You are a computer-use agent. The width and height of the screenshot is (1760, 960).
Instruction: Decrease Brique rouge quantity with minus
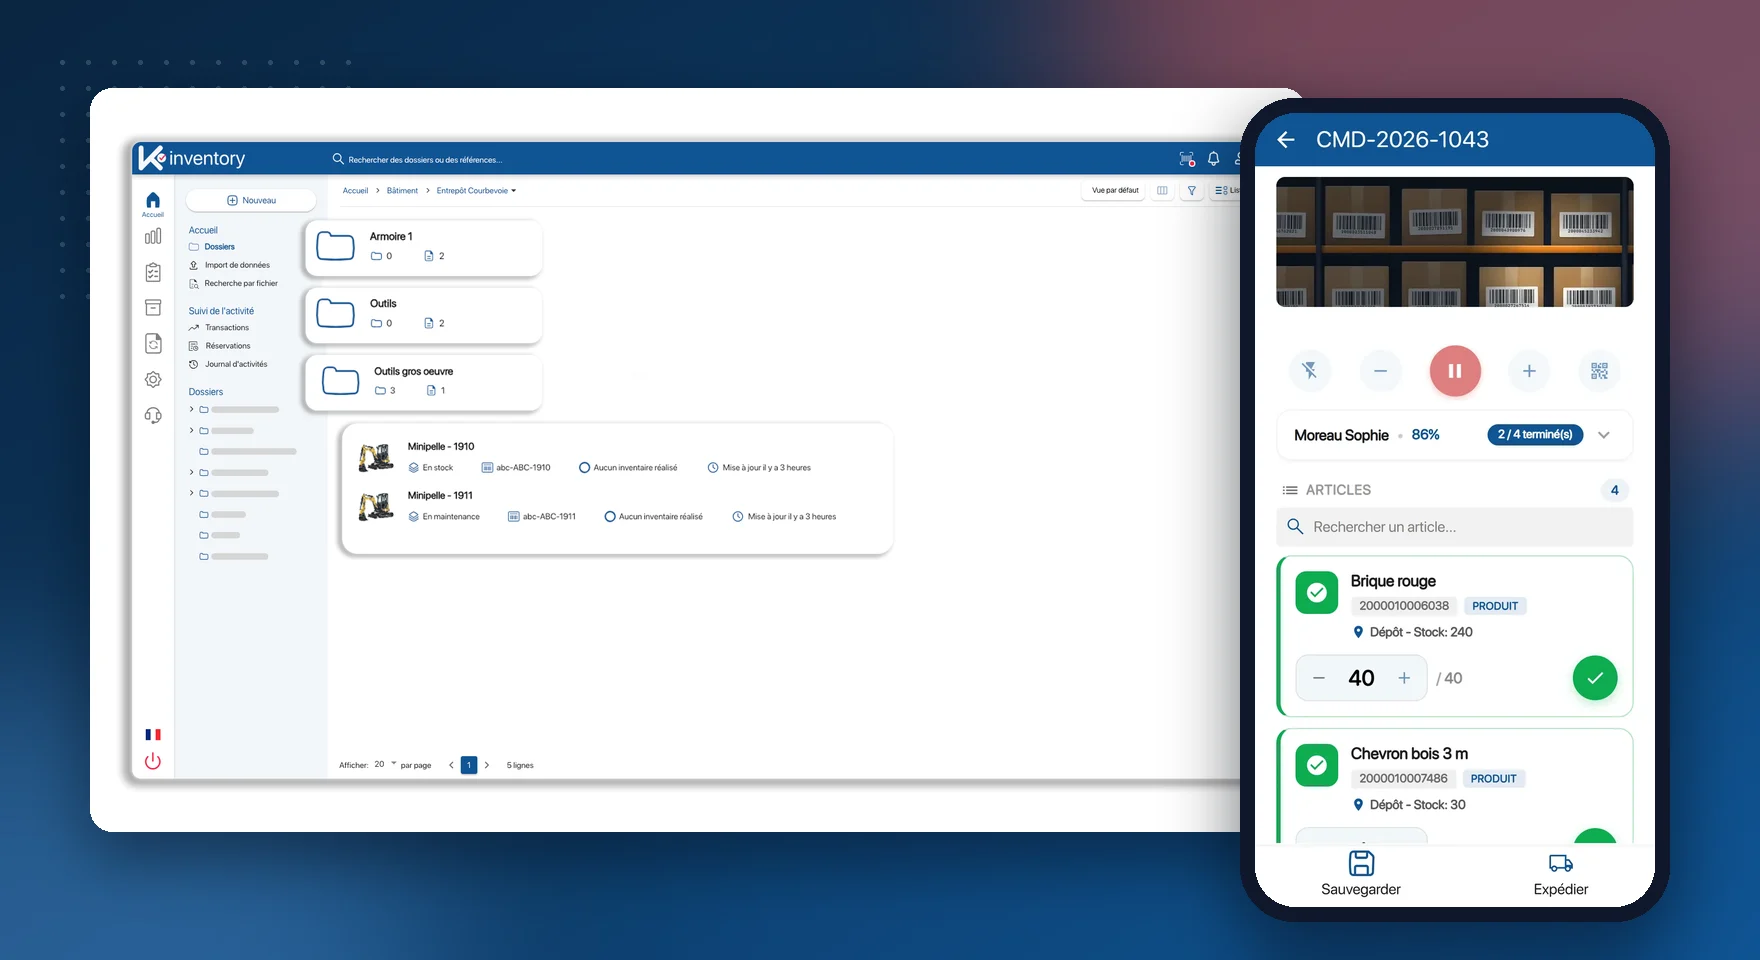tap(1319, 678)
